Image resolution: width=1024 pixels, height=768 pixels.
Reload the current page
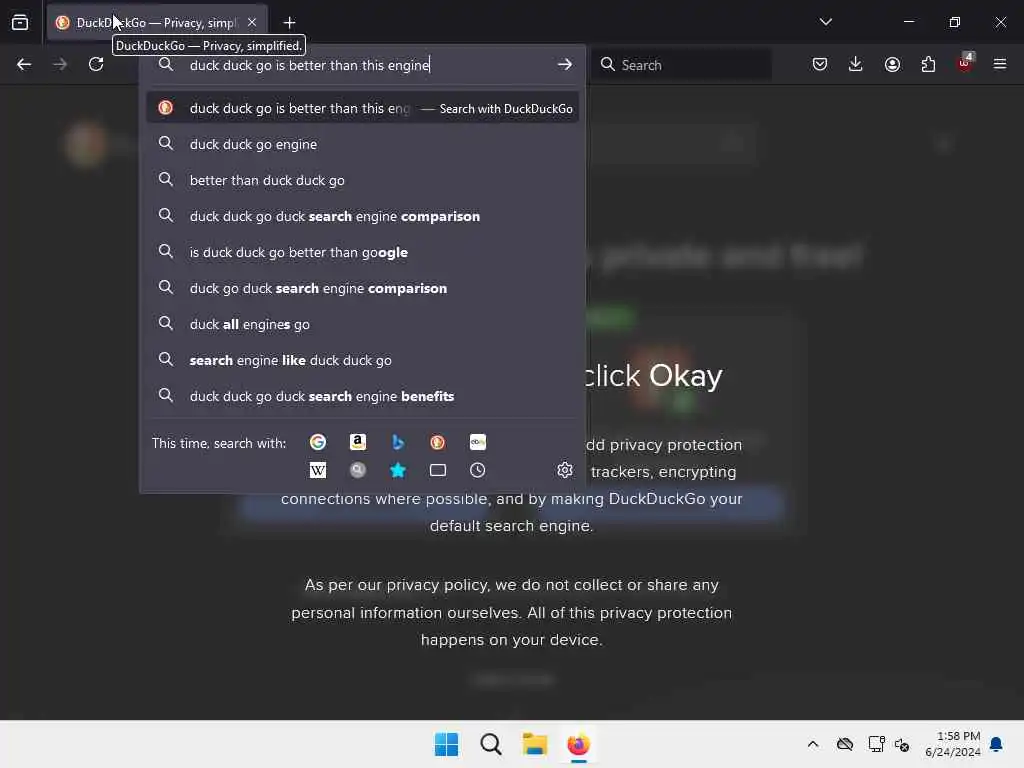coord(96,64)
